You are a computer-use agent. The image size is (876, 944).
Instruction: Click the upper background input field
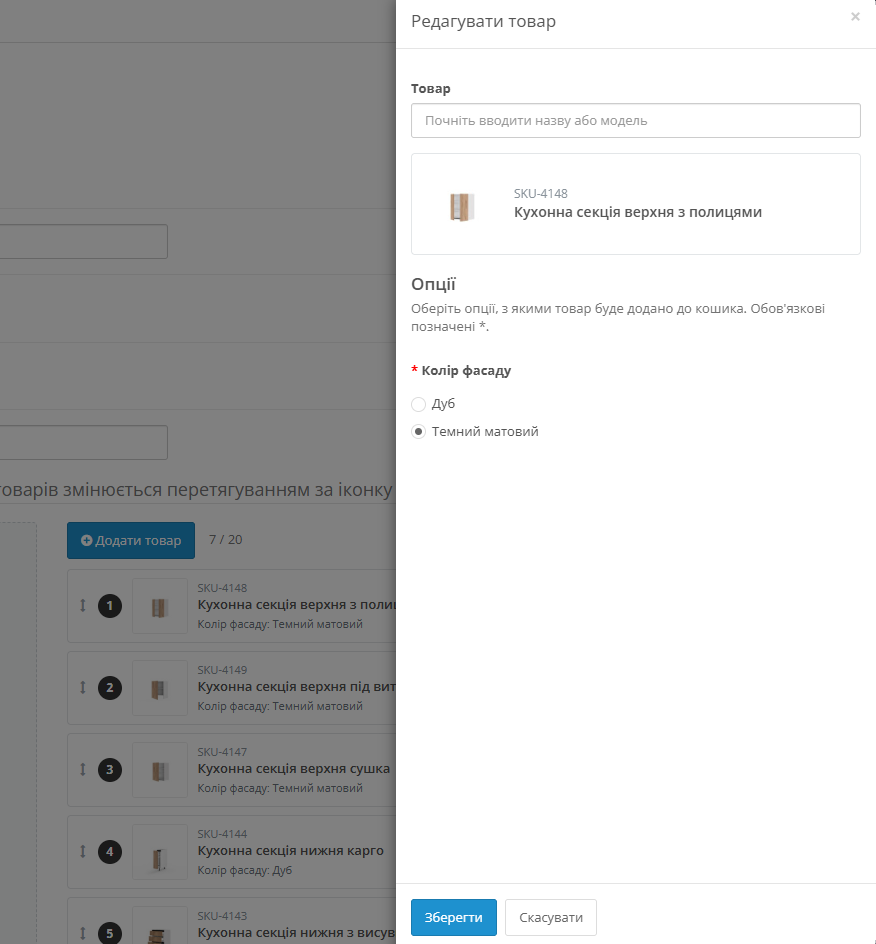point(84,242)
